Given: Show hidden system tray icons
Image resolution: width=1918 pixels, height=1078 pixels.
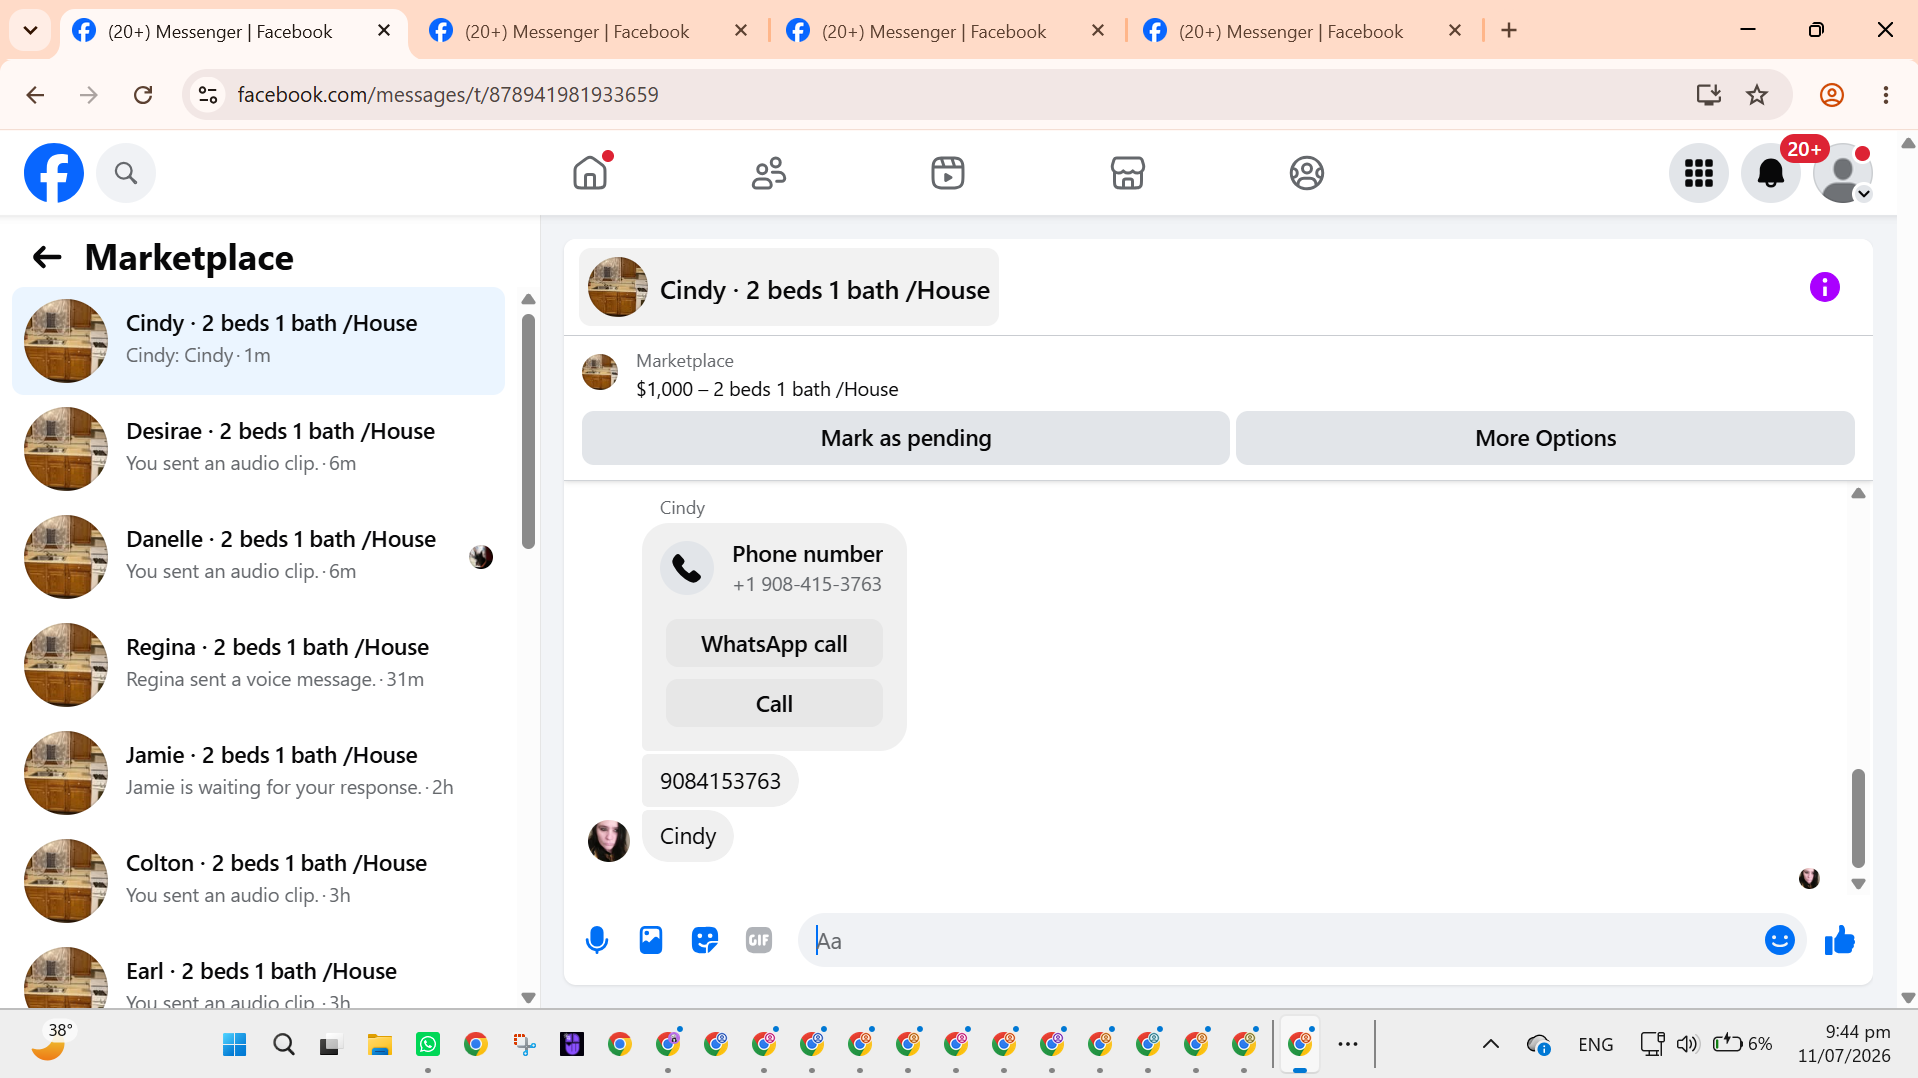Looking at the screenshot, I should [x=1490, y=1045].
